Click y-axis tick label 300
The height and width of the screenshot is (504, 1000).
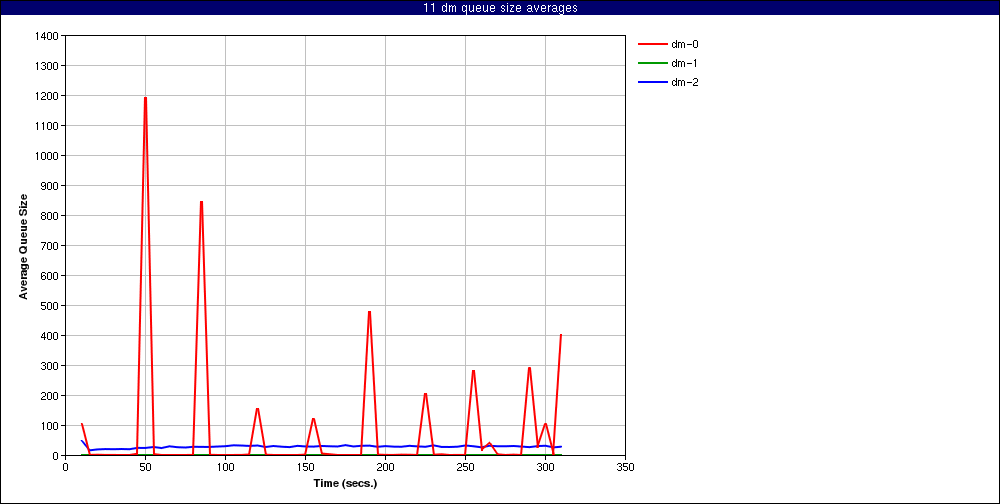(x=50, y=366)
